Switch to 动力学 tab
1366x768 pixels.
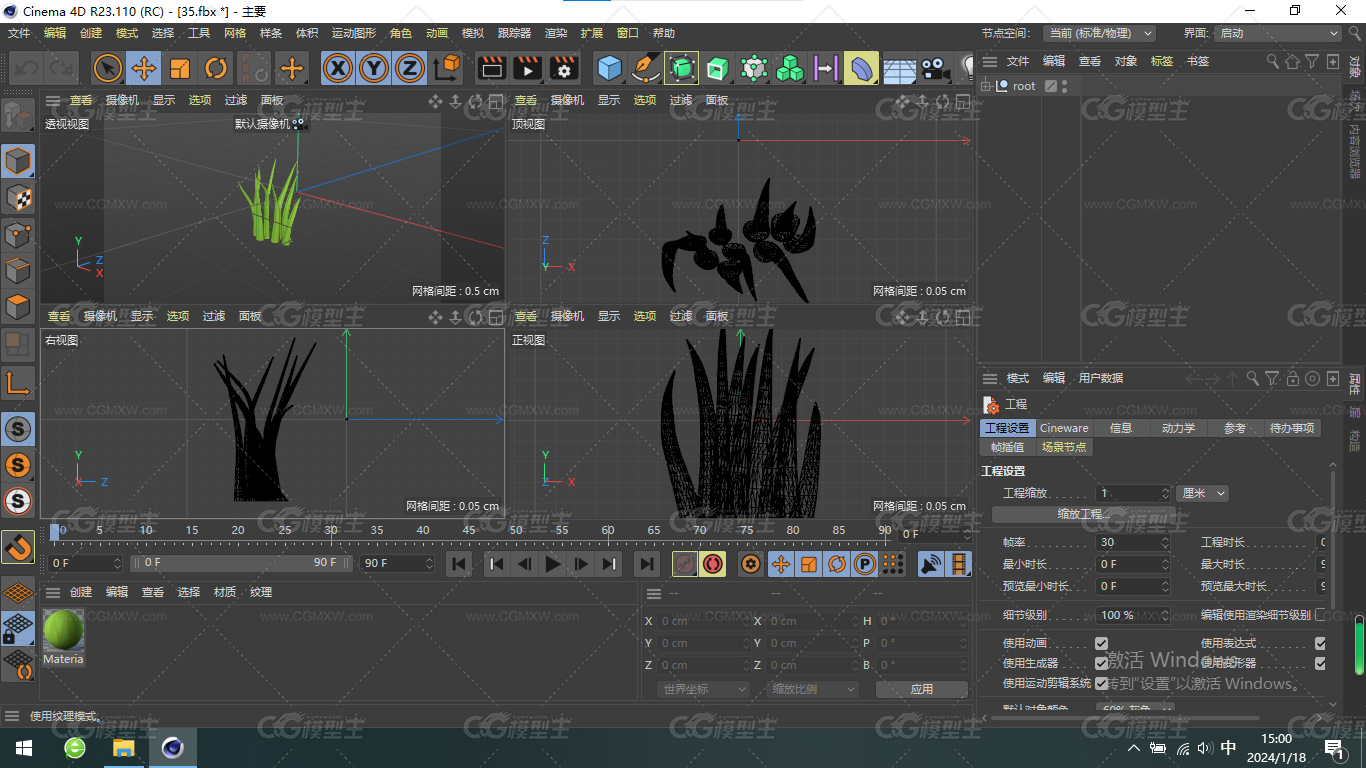pos(1178,428)
